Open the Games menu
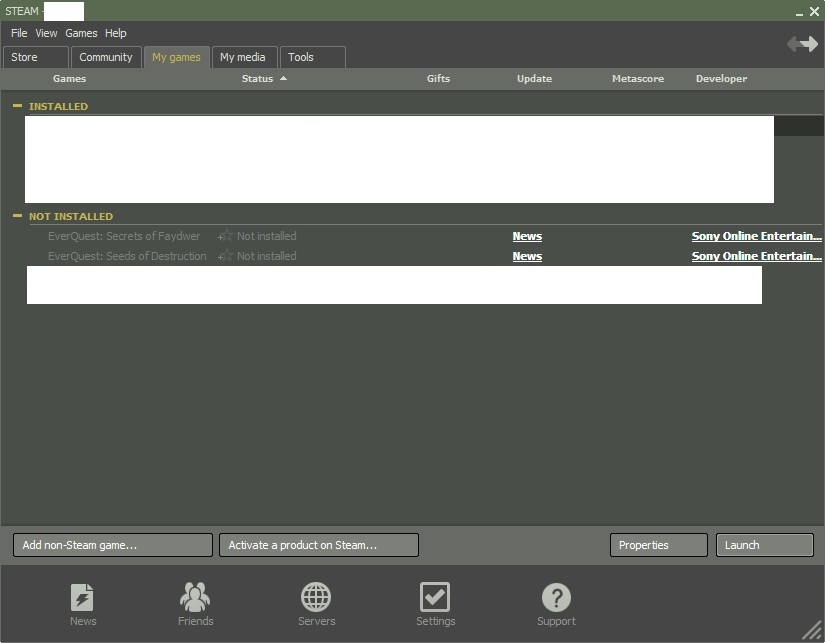The height and width of the screenshot is (643, 825). (81, 33)
